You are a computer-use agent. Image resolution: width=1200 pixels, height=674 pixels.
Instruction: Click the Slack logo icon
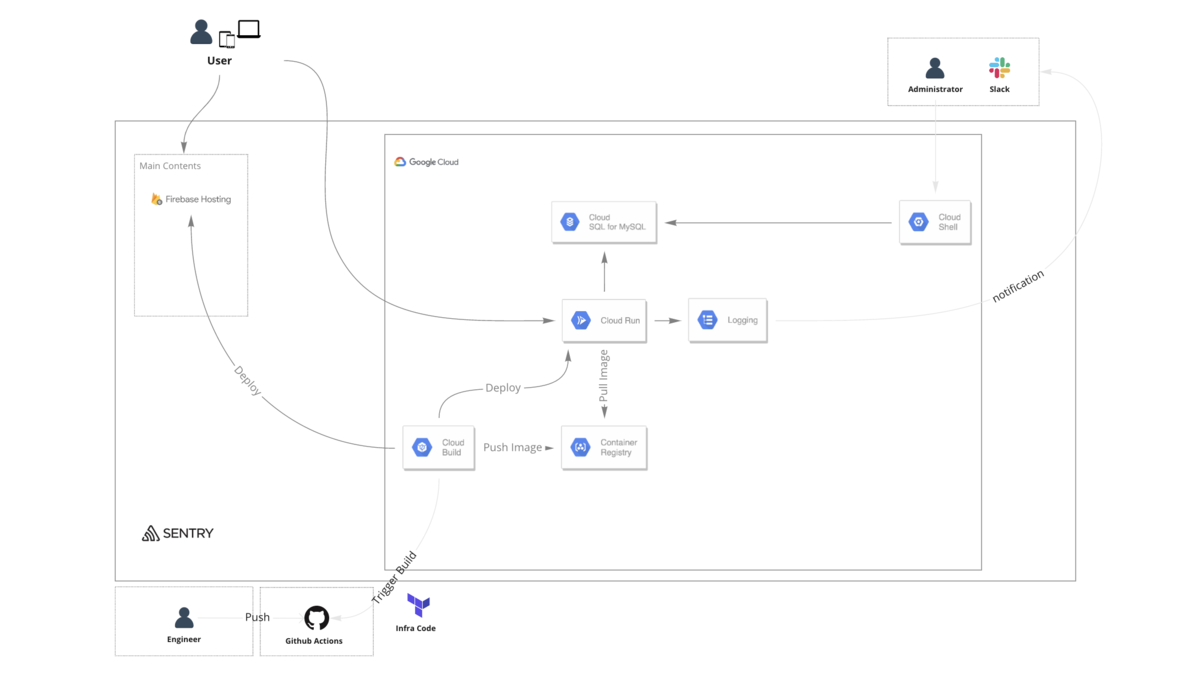tap(999, 67)
